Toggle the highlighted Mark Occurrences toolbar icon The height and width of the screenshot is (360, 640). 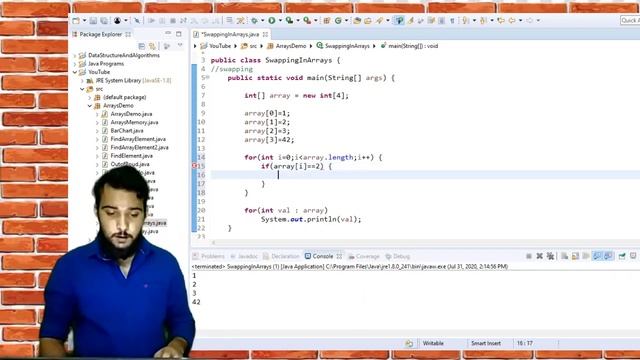pos(399,20)
